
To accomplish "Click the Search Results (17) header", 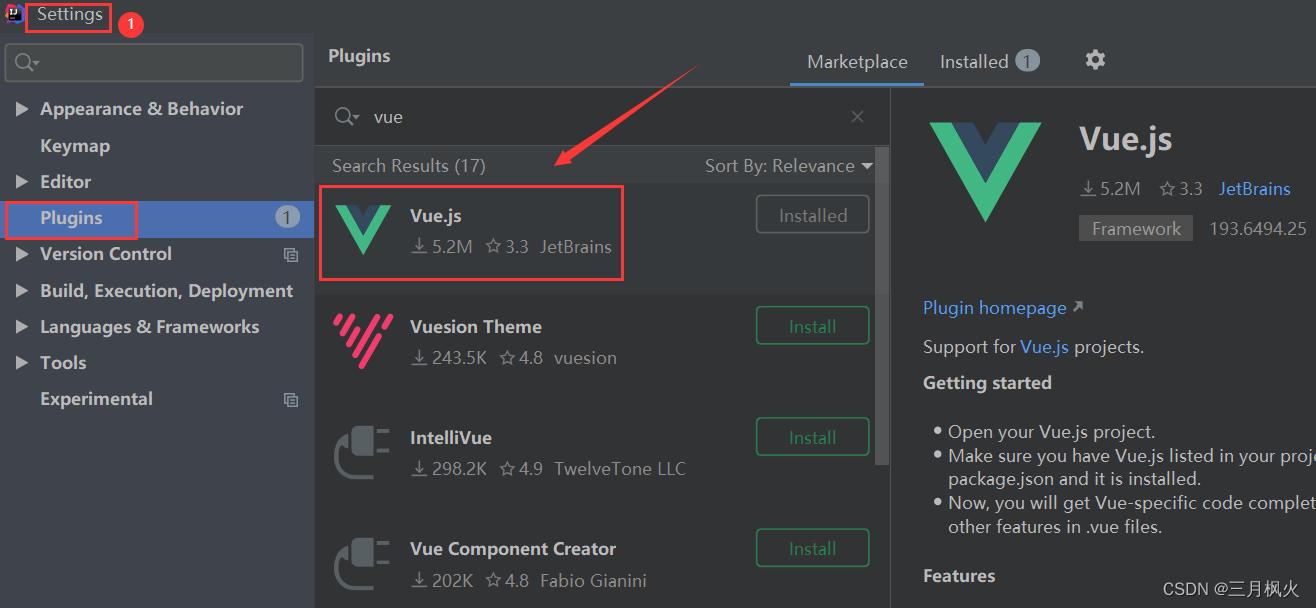I will click(x=408, y=166).
